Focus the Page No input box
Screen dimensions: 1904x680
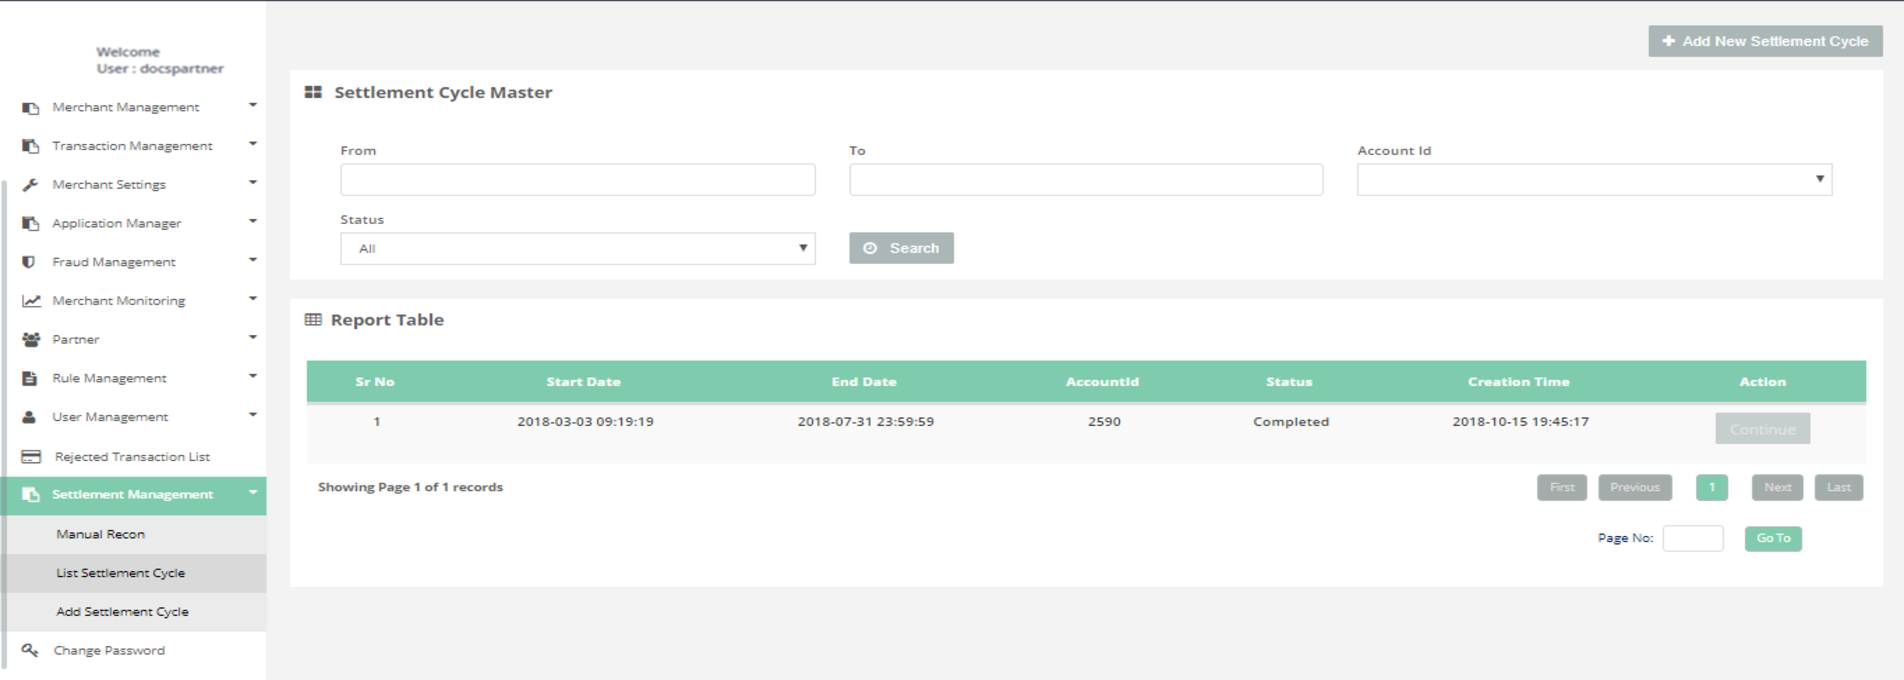tap(1692, 539)
